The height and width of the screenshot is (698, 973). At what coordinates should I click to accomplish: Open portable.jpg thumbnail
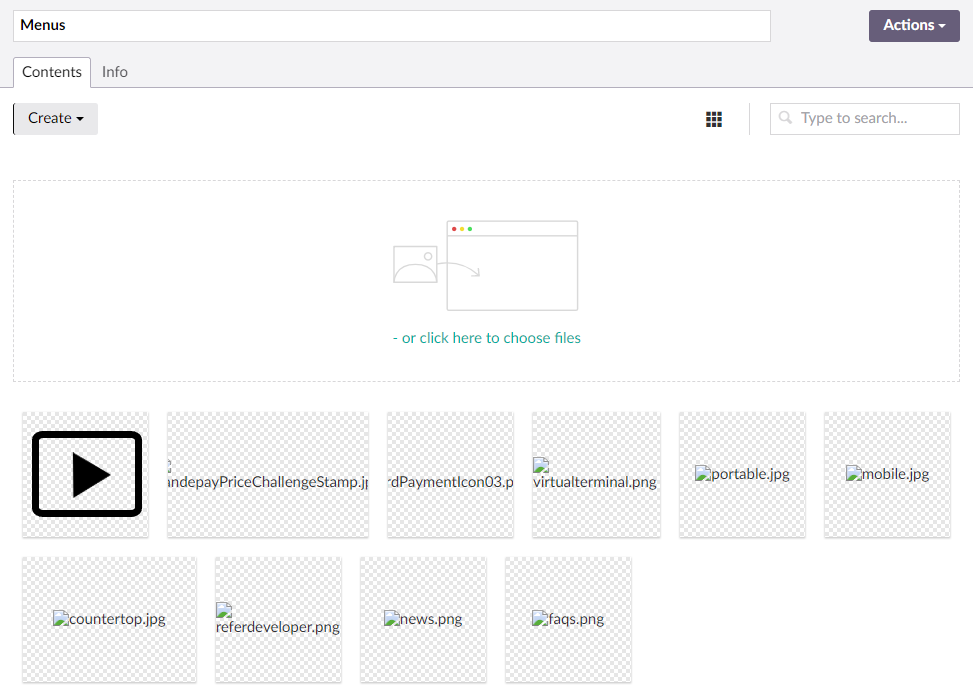(742, 475)
